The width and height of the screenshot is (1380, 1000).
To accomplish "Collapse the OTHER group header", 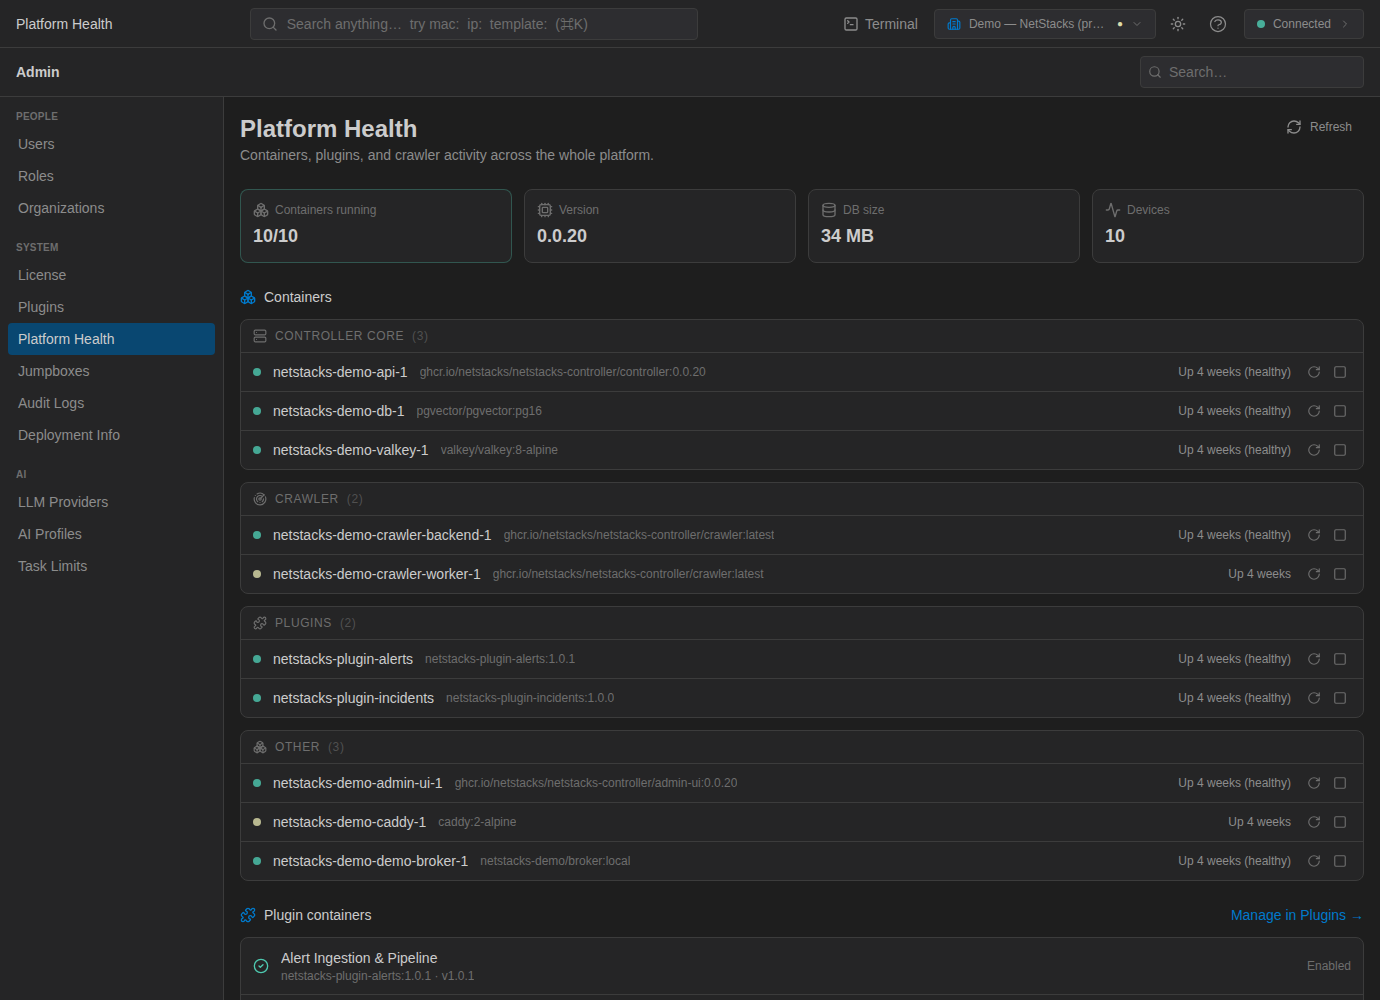I will [802, 747].
